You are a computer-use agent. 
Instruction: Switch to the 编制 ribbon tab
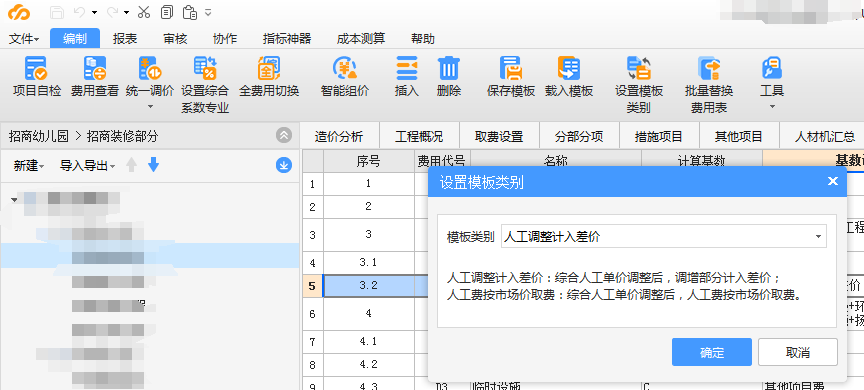75,39
